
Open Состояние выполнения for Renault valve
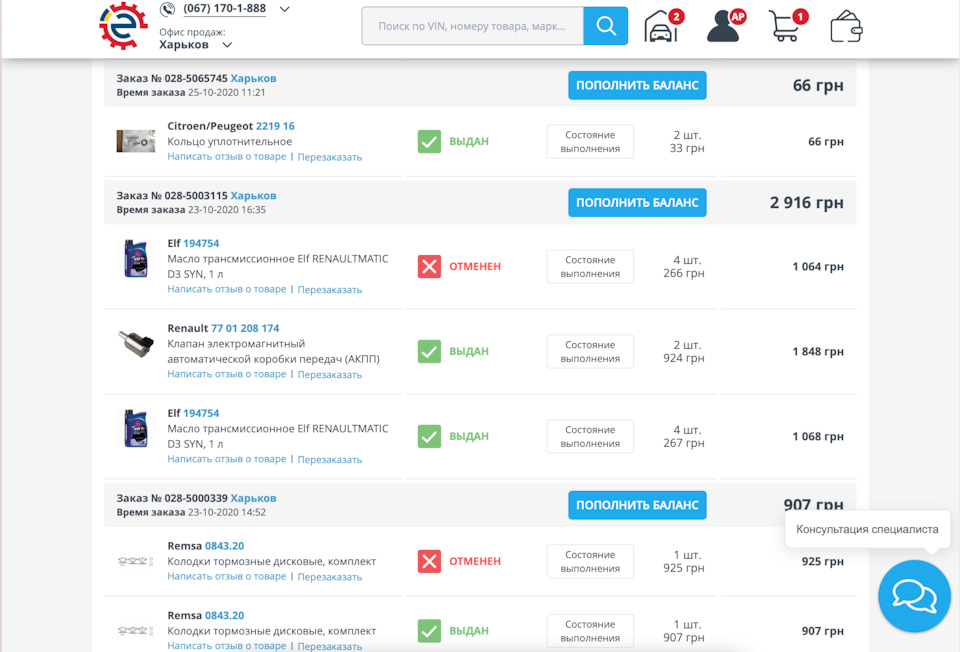point(590,351)
